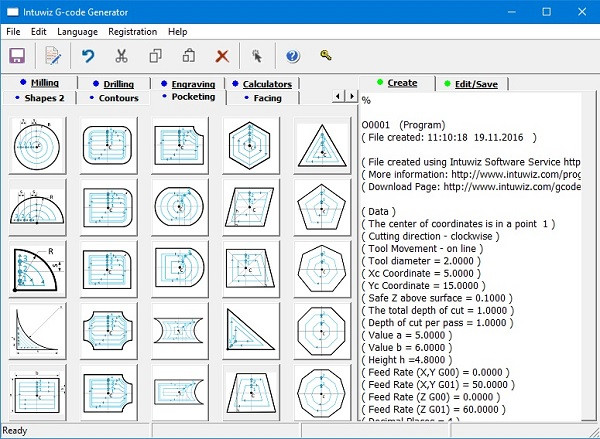The height and width of the screenshot is (439, 600).
Task: Click the 'Height h =4.8000' line
Action: point(406,360)
